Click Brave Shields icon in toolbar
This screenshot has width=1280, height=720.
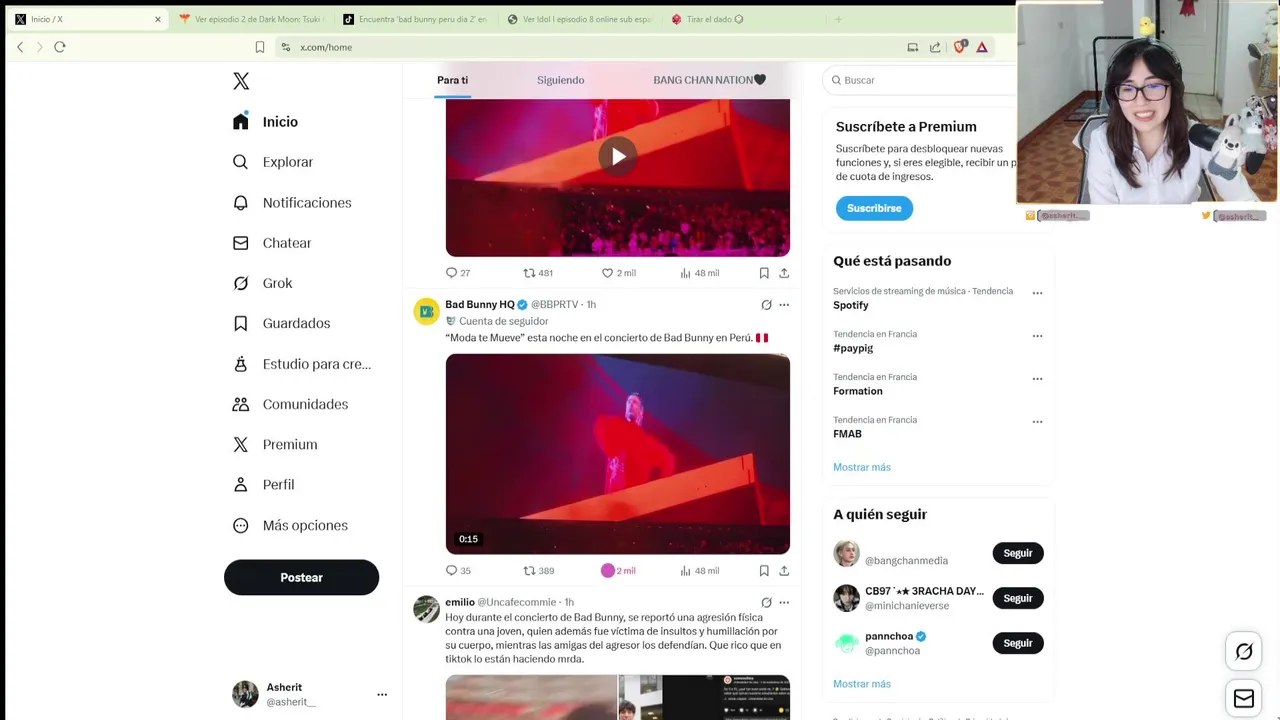[960, 47]
